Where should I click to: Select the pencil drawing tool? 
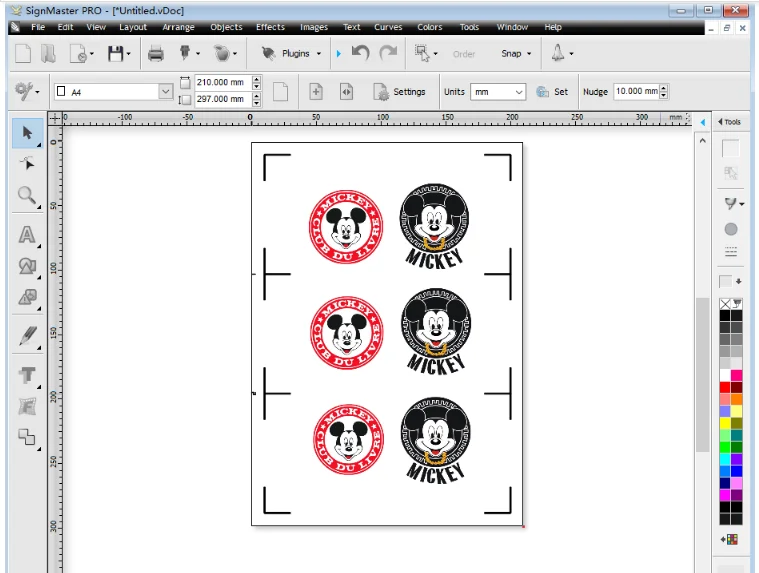click(x=28, y=336)
